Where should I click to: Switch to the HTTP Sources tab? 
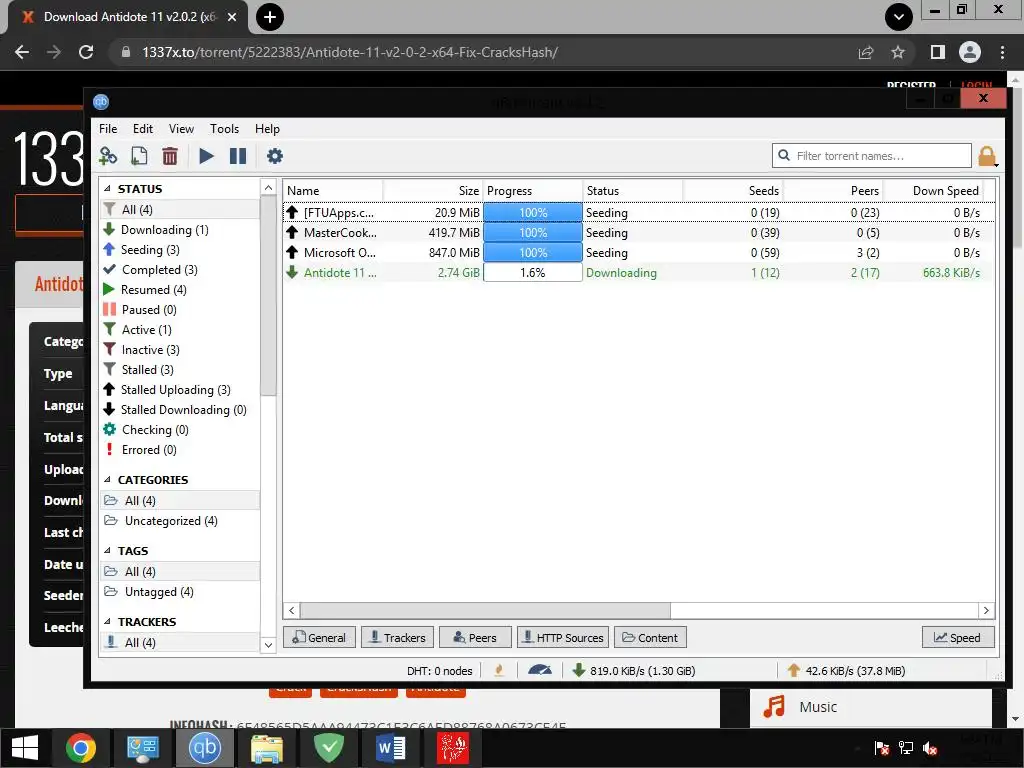[563, 637]
